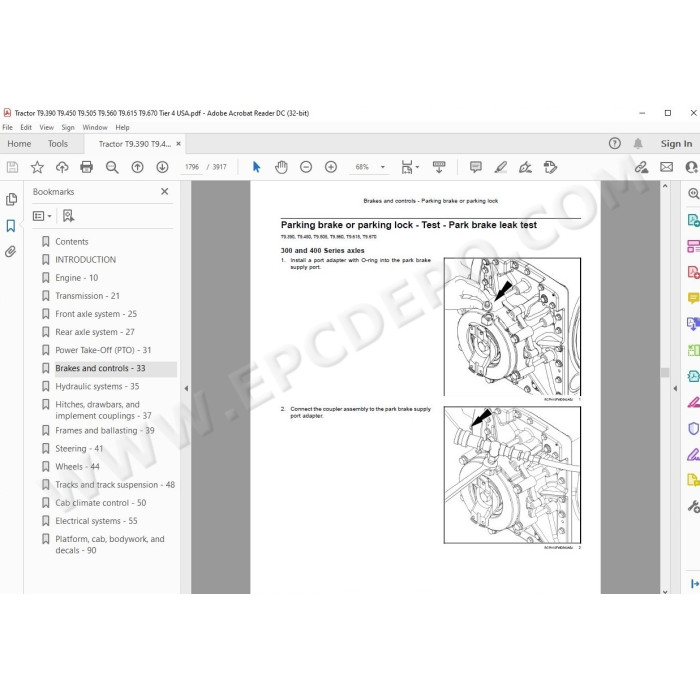This screenshot has width=700, height=700.
Task: Close the Tractor T9.390 document tab
Action: pyautogui.click(x=179, y=144)
